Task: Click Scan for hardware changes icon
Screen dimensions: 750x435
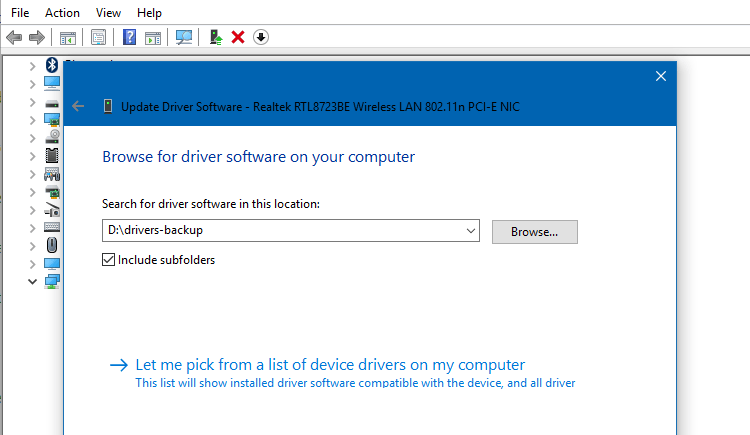Action: point(184,38)
